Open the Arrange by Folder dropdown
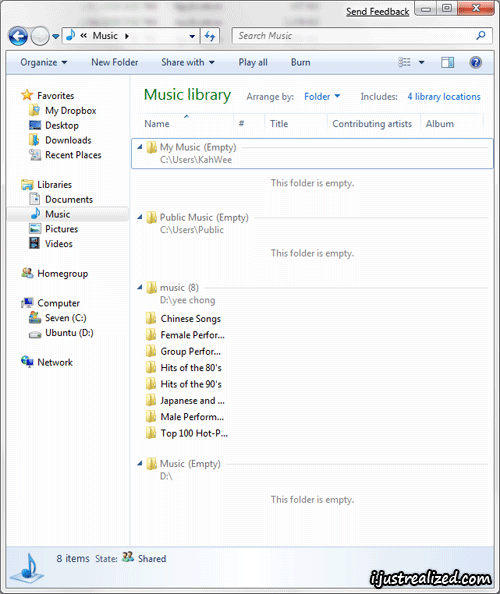 (x=322, y=97)
